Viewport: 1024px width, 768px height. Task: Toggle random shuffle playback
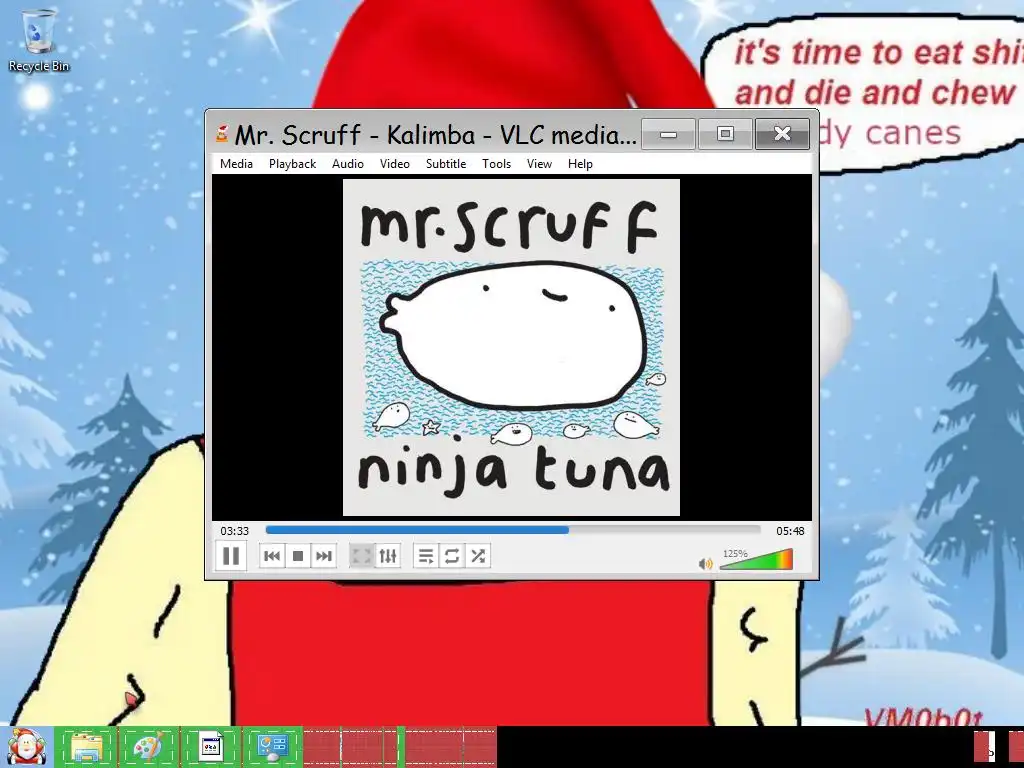coord(478,556)
